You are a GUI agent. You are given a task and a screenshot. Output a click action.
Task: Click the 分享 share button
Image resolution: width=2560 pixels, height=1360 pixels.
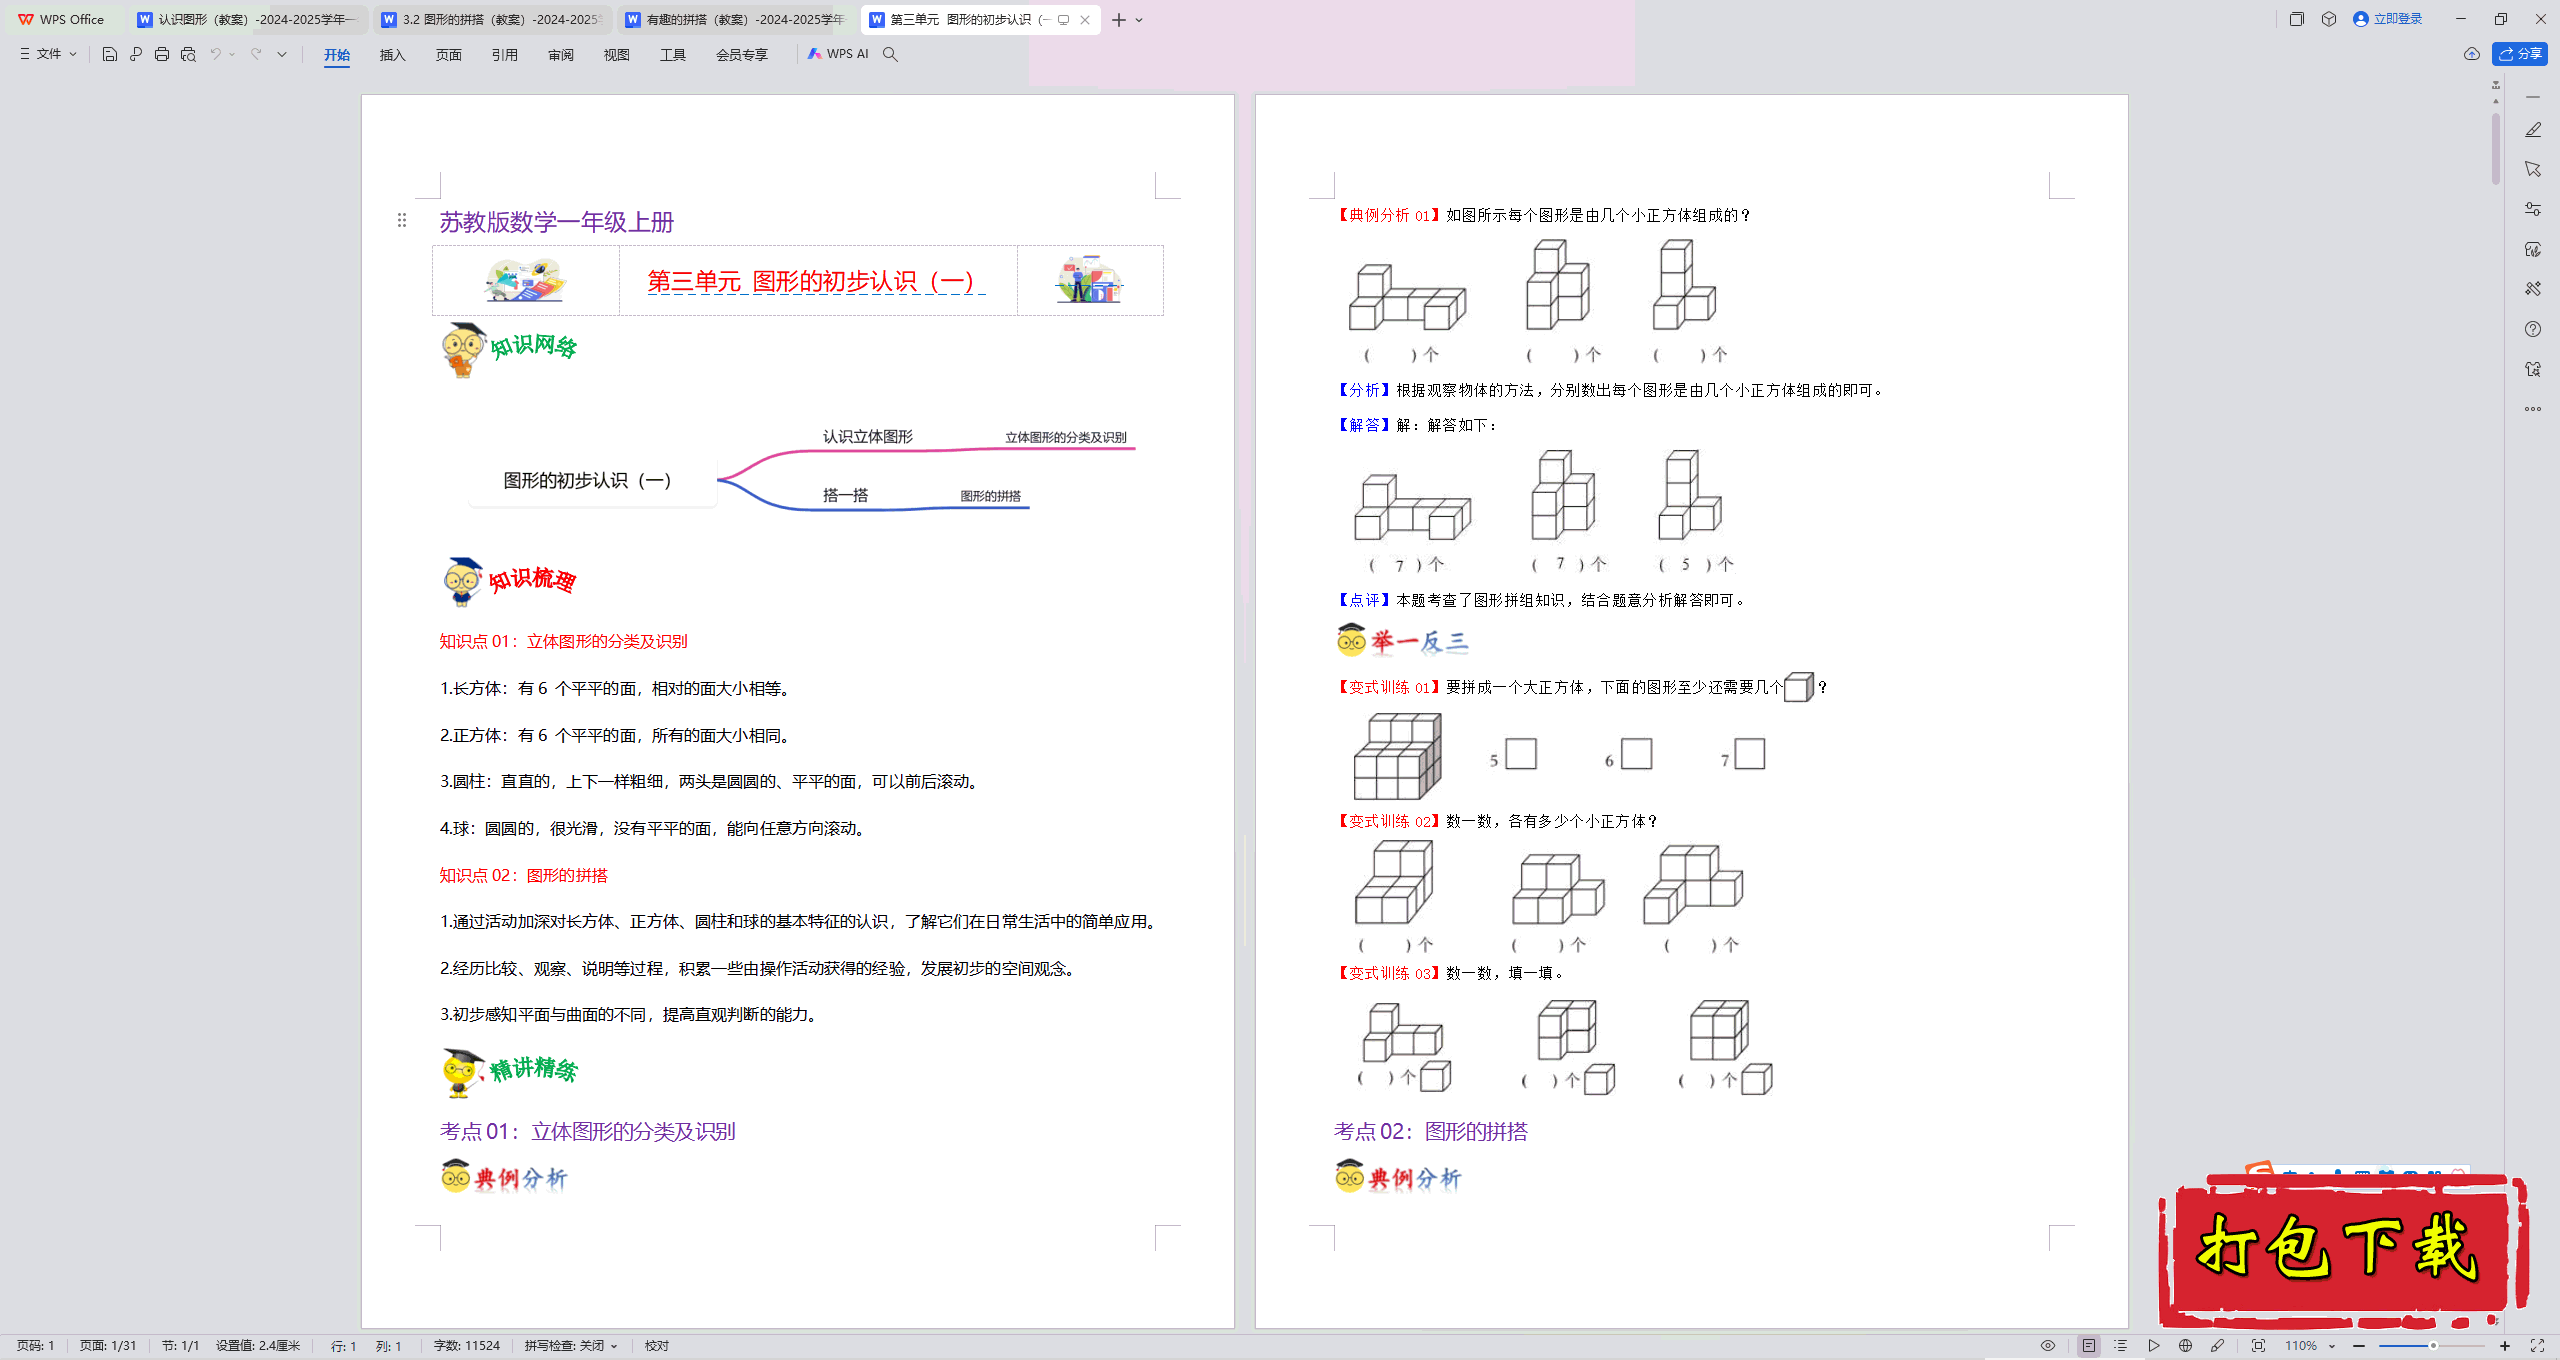pyautogui.click(x=2520, y=54)
